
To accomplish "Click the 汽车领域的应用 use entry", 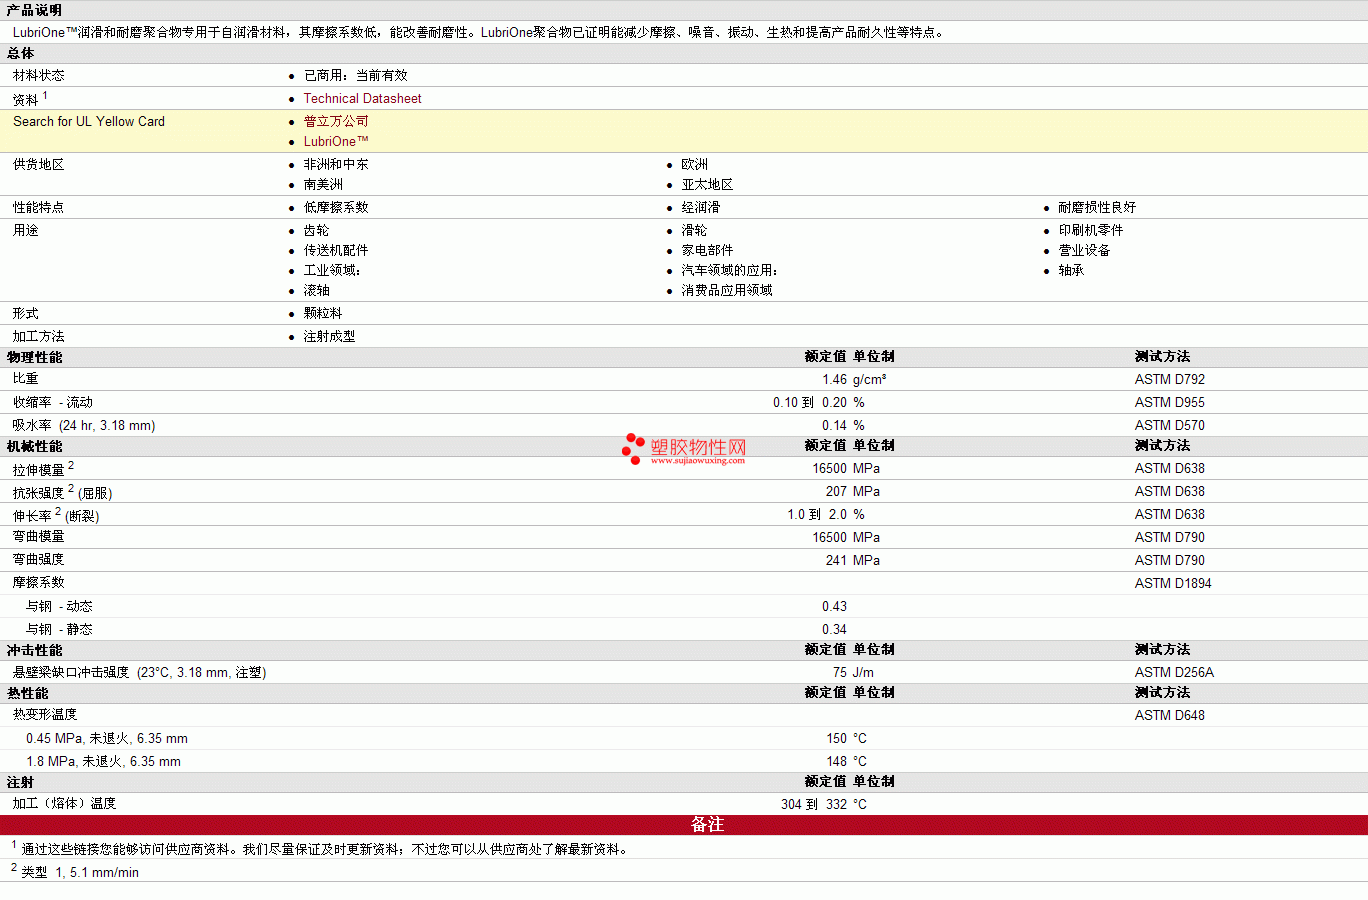I will point(729,270).
